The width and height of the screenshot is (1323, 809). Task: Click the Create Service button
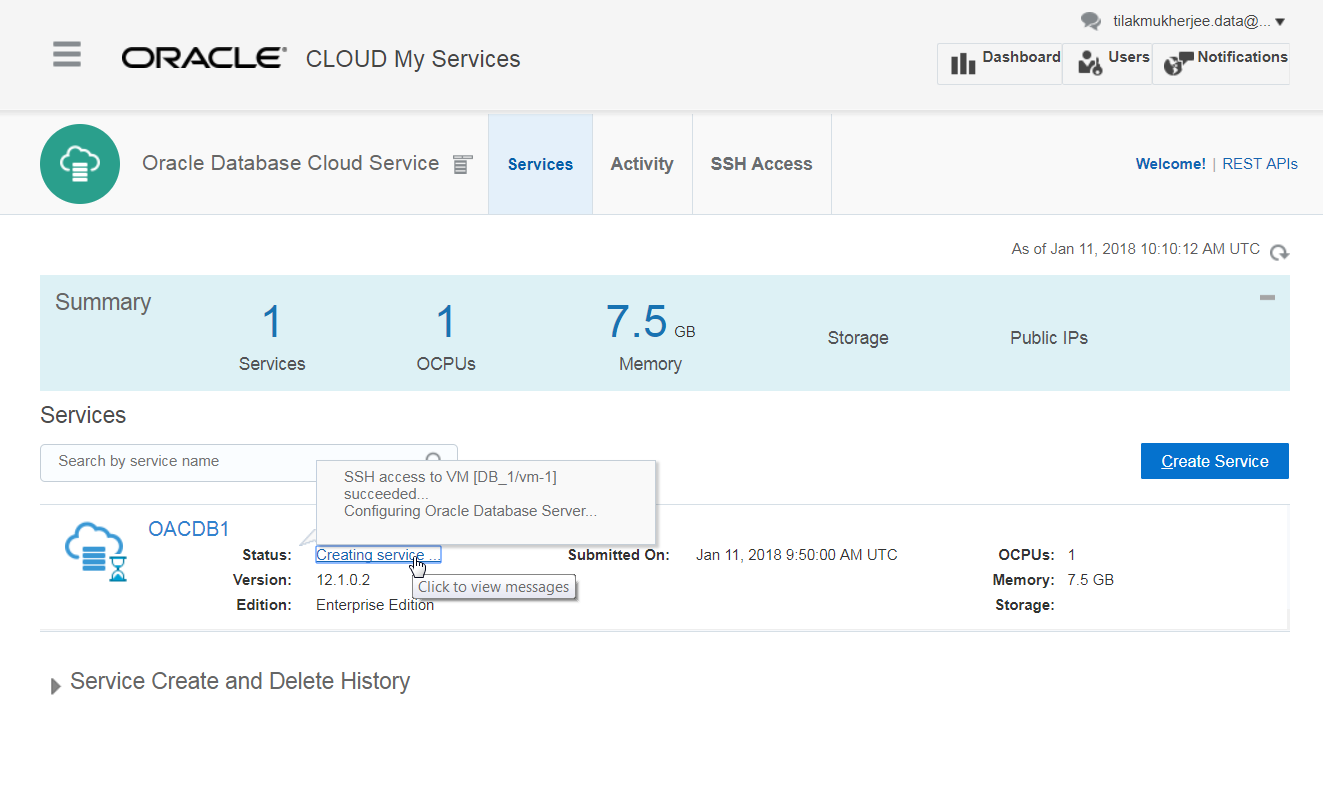(1214, 461)
